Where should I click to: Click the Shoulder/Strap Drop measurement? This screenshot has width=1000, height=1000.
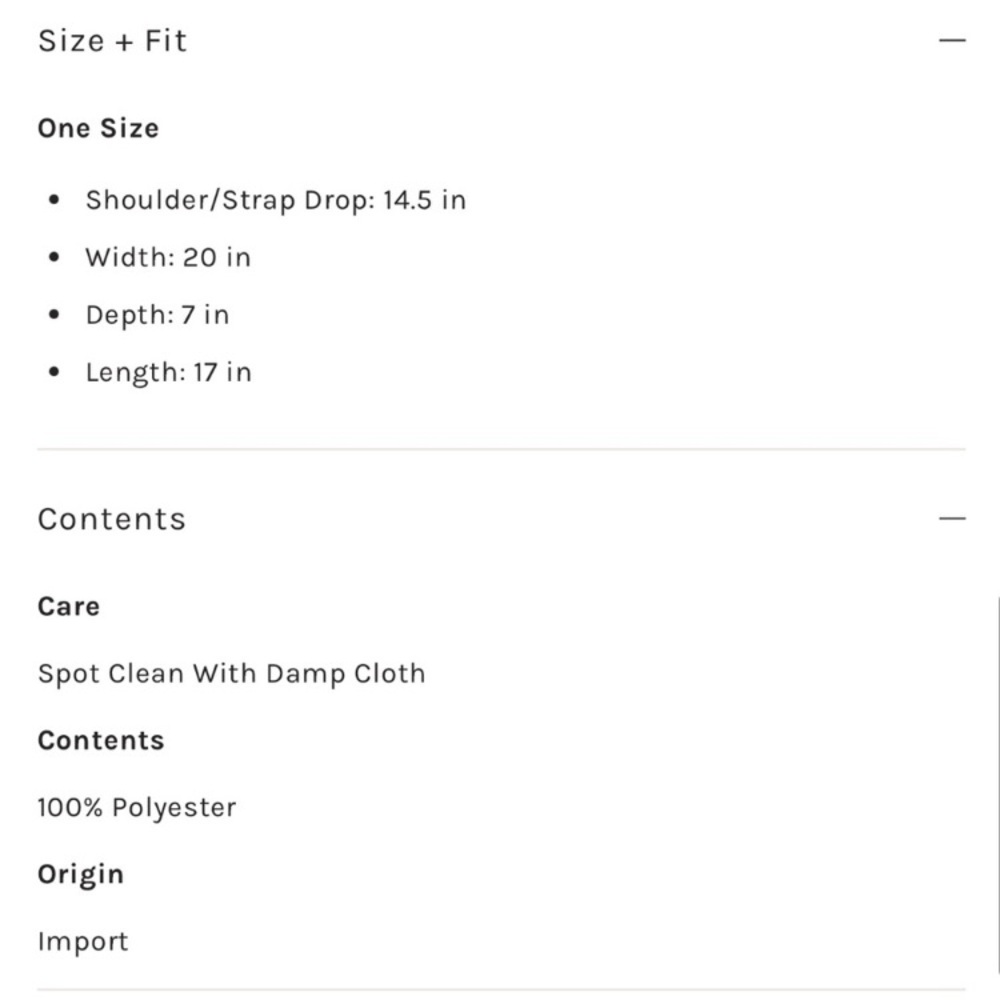click(276, 200)
